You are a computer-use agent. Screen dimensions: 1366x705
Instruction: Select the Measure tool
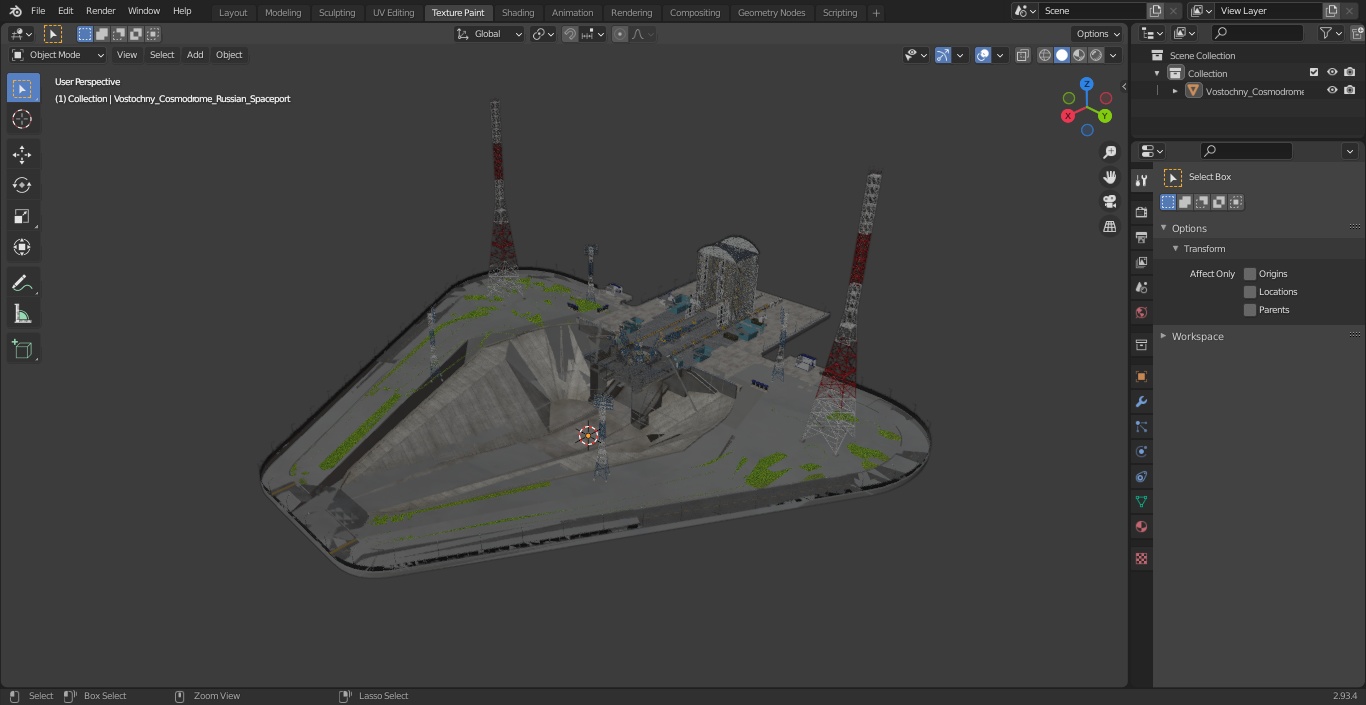pyautogui.click(x=22, y=314)
